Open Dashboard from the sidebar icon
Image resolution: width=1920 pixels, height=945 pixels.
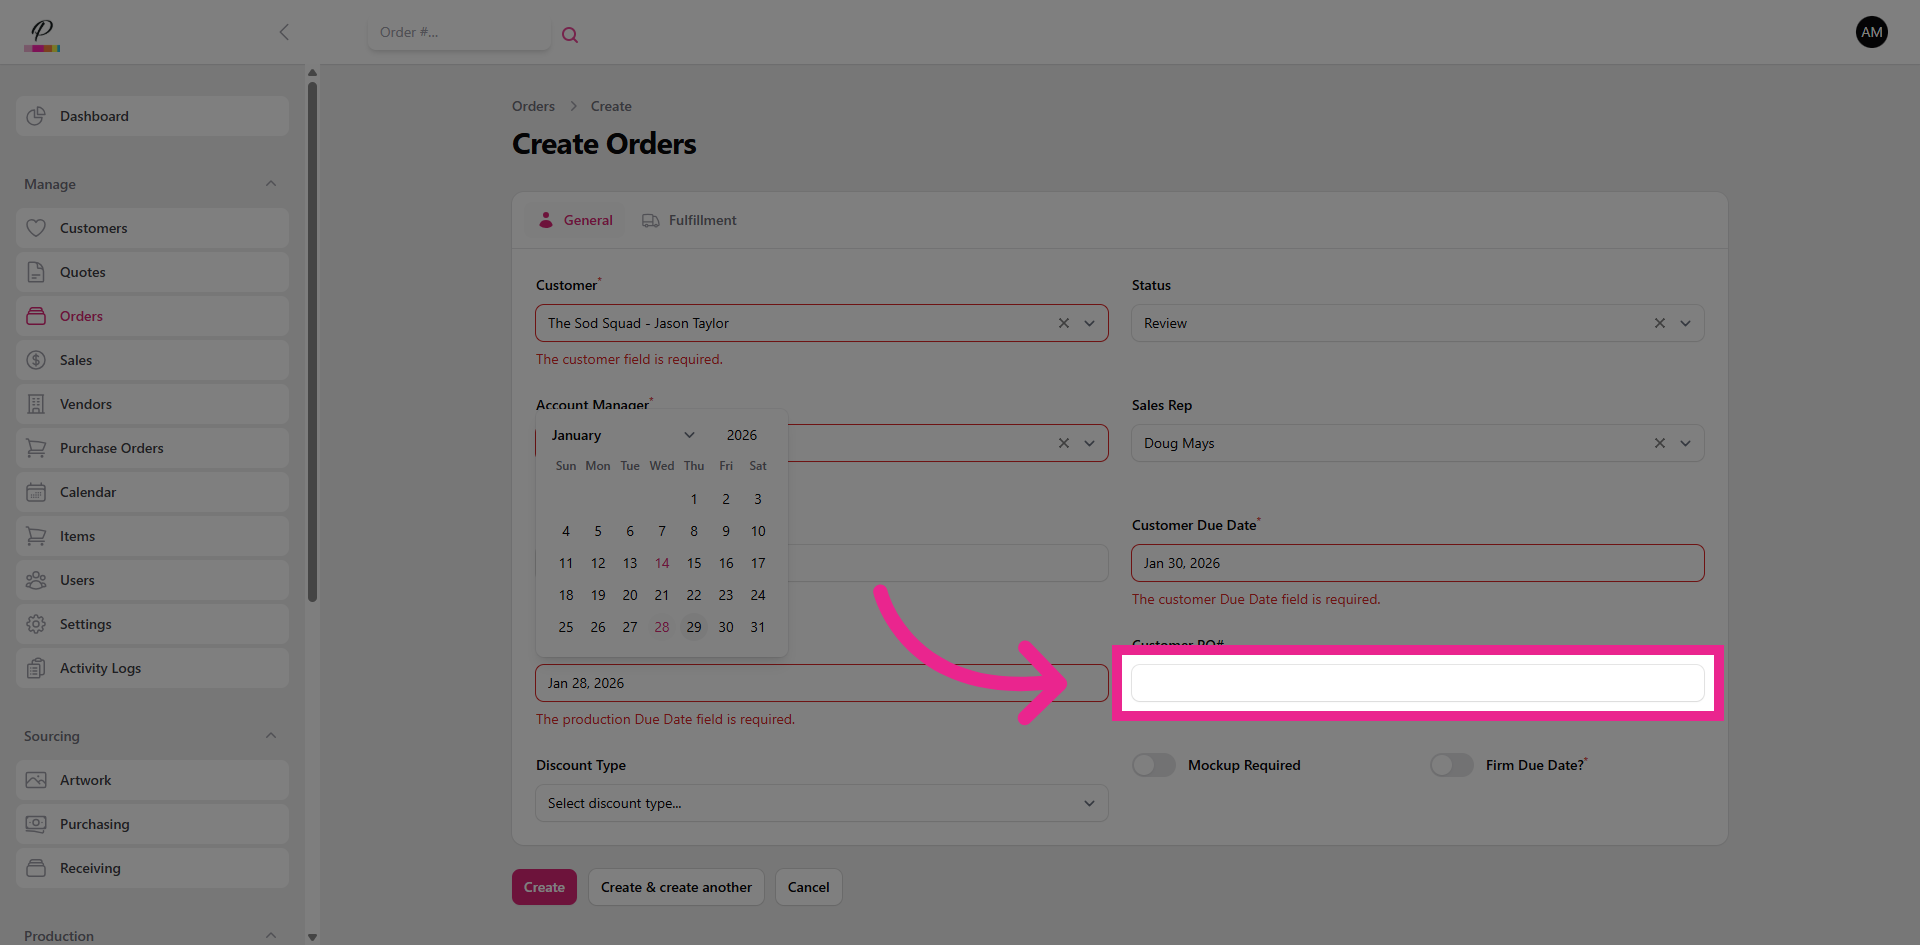(36, 116)
